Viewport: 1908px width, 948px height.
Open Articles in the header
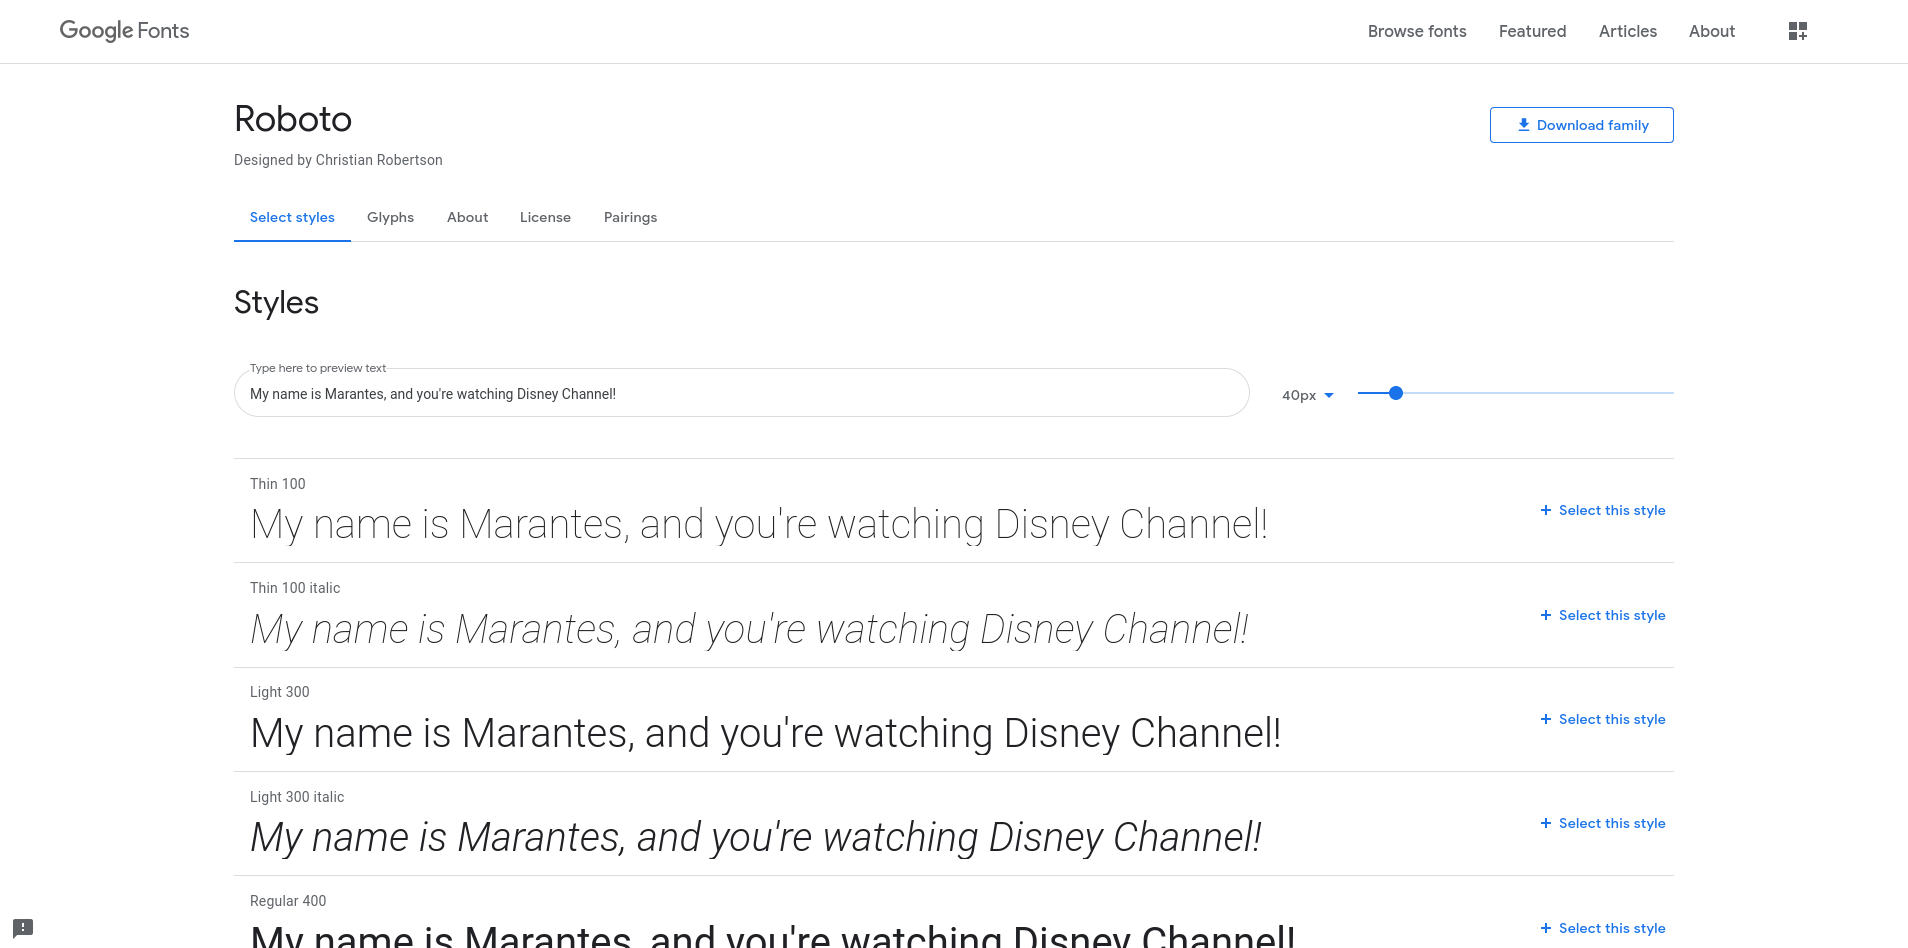[x=1627, y=31]
